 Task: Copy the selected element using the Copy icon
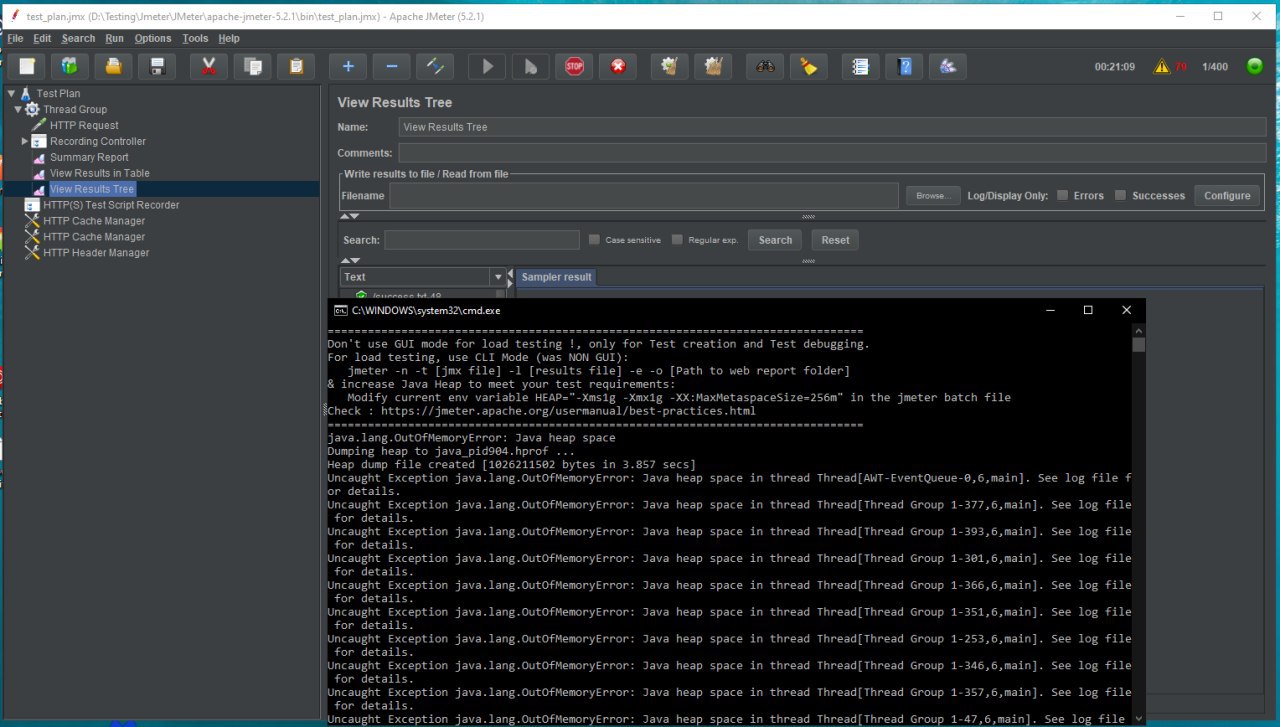[253, 67]
